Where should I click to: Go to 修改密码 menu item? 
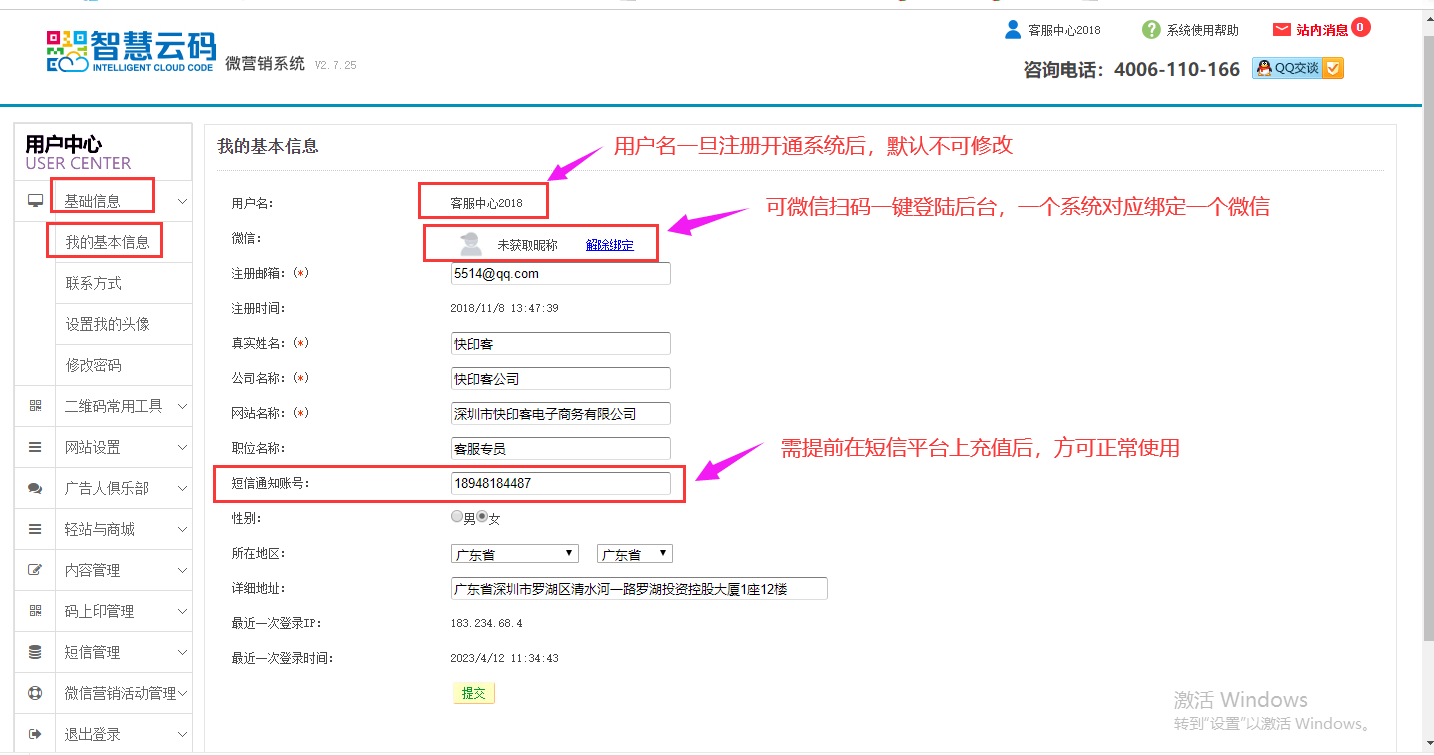(94, 365)
